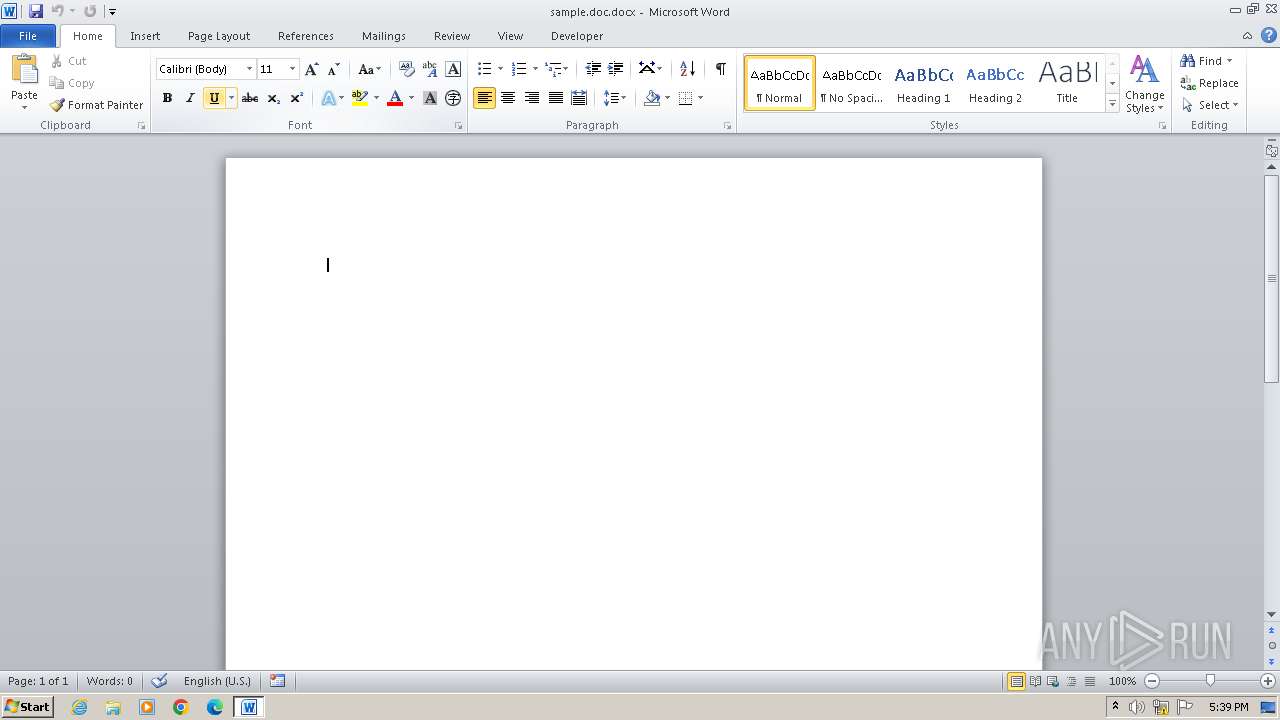
Task: Open the File tab
Action: 28,35
